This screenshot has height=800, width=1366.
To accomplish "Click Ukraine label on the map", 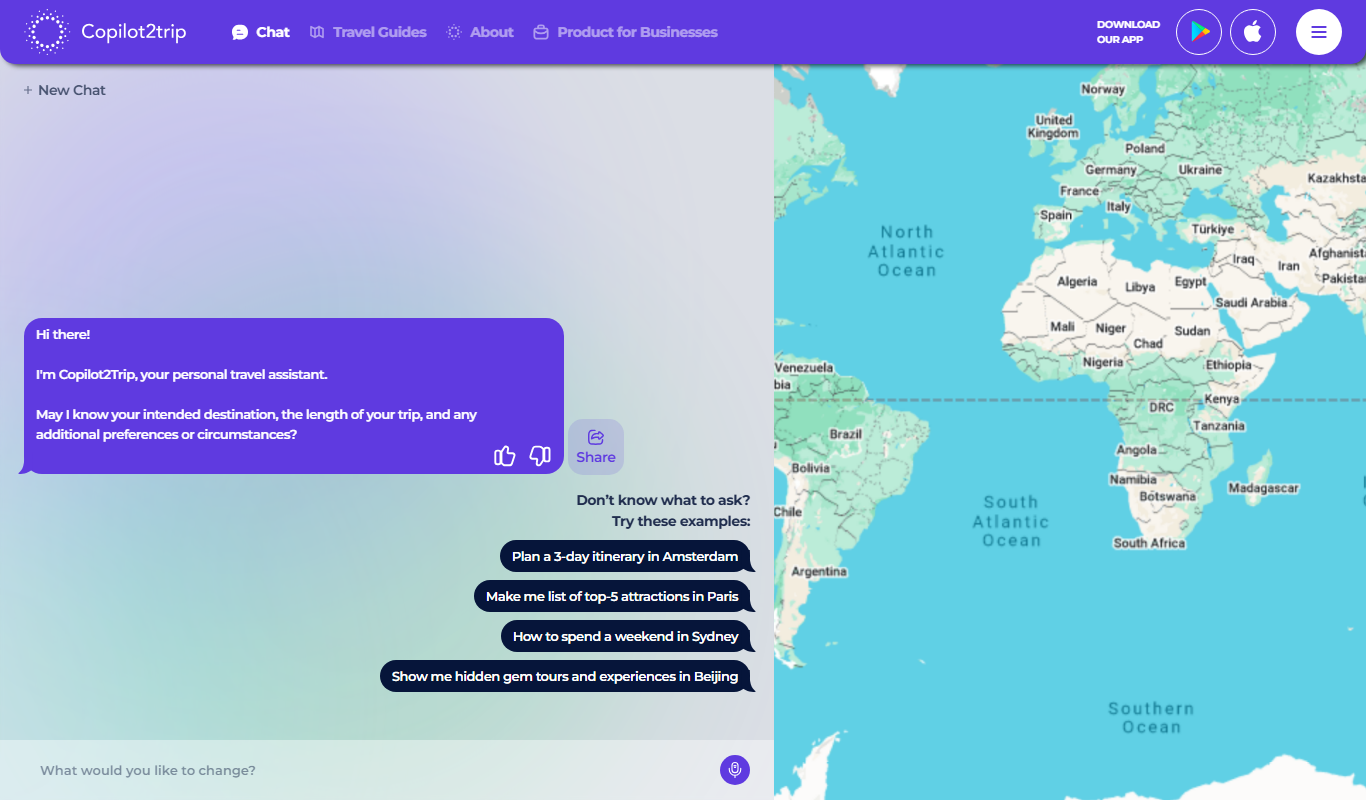I will click(x=1200, y=169).
